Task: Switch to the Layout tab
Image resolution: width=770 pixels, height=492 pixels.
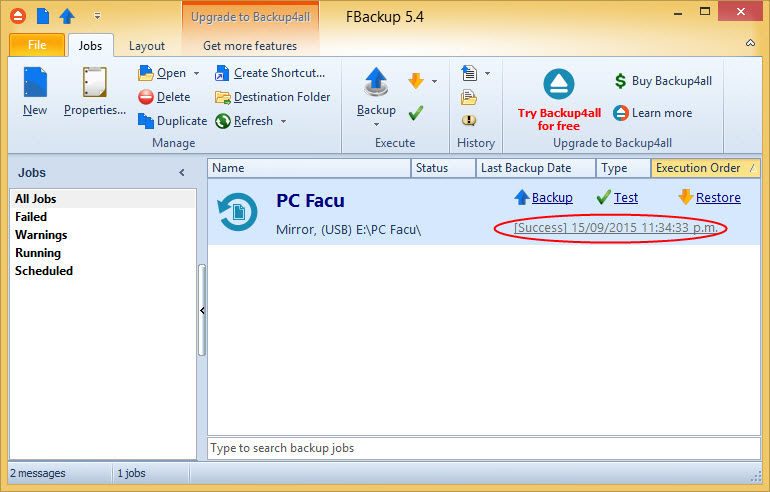Action: point(147,46)
